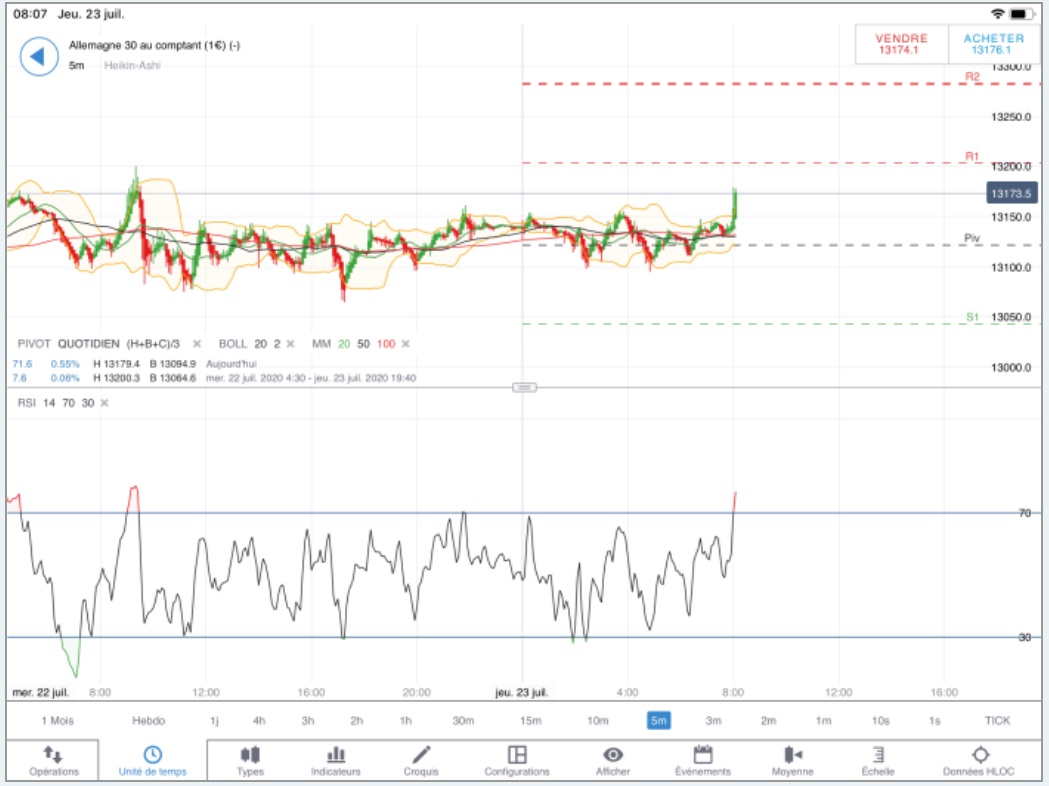Select the TICK timeframe
This screenshot has height=786, width=1049.
click(997, 720)
